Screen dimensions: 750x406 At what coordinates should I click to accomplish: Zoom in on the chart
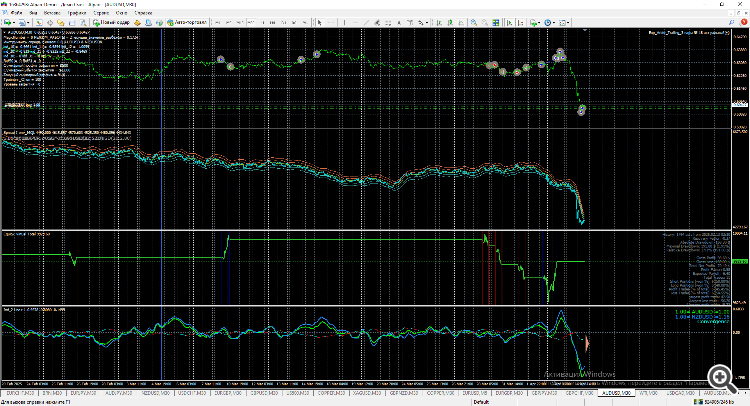point(474,22)
